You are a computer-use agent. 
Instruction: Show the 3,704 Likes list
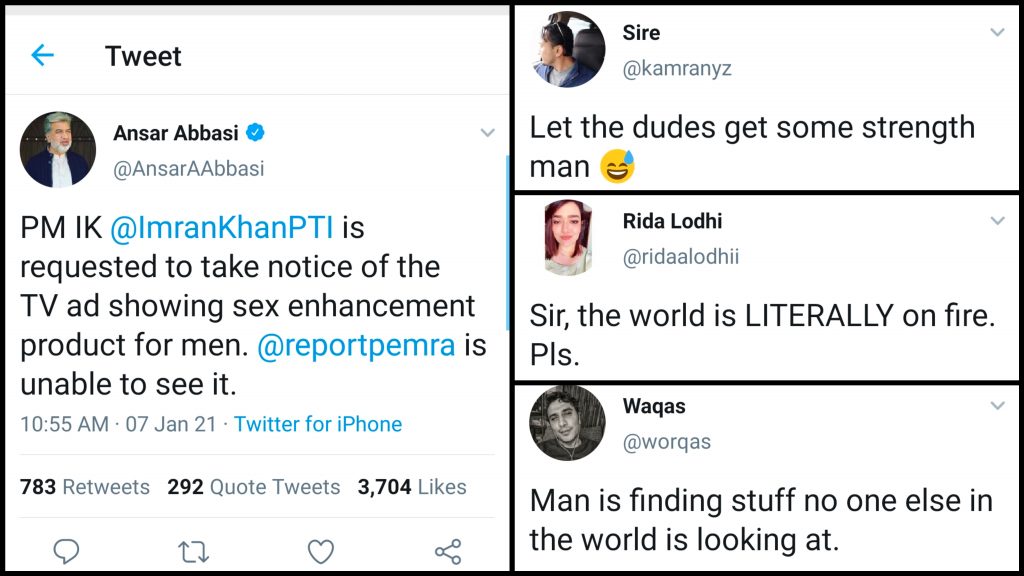(x=412, y=487)
